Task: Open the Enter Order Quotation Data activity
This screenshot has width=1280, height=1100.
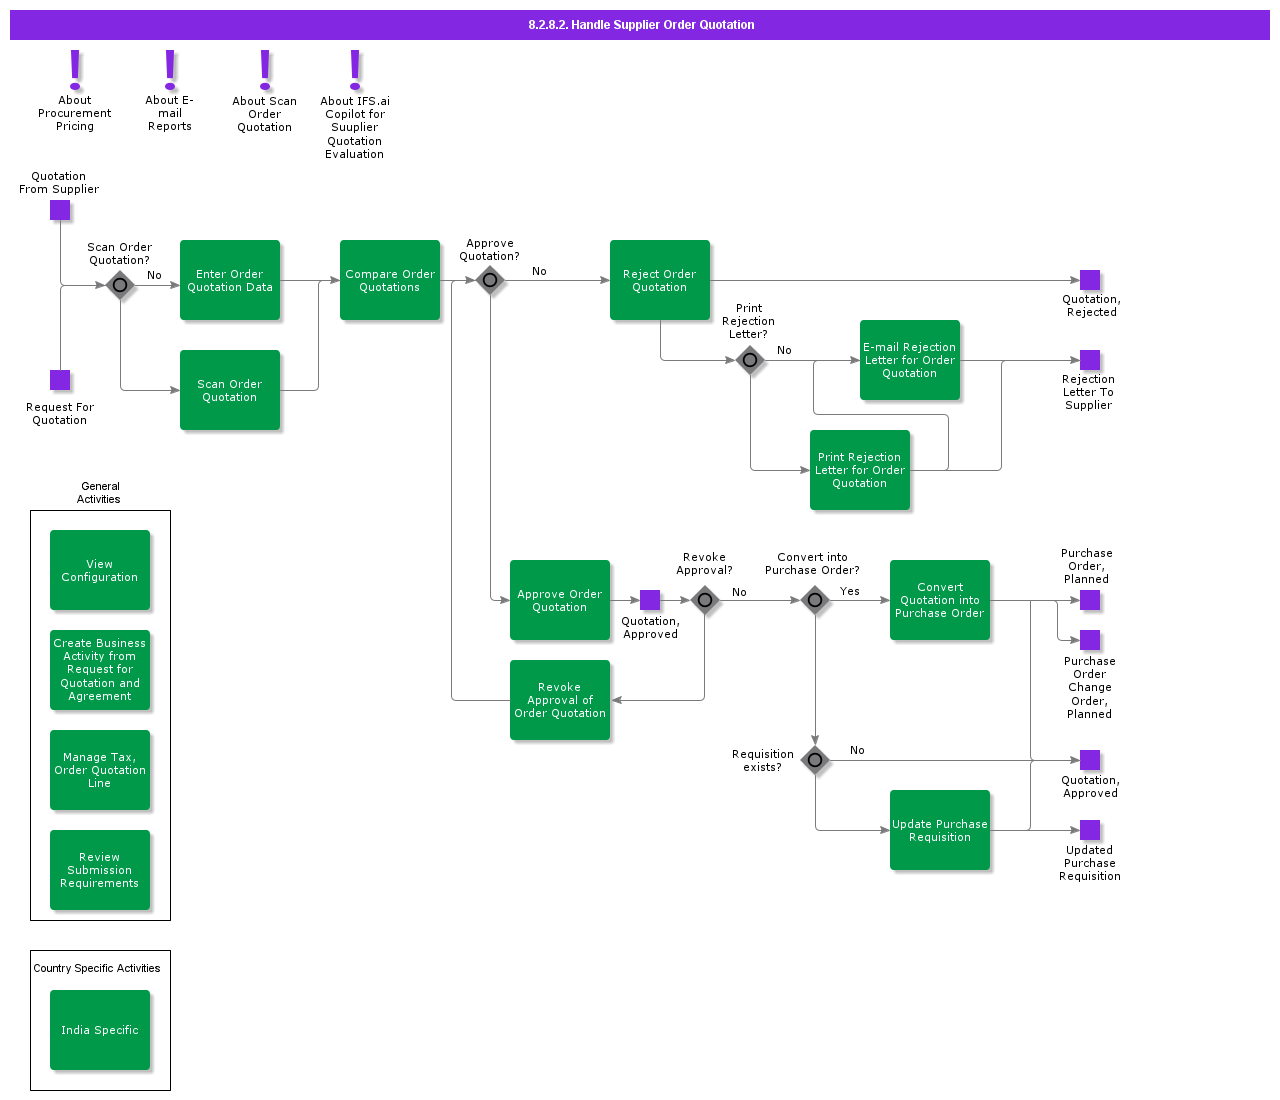Action: (230, 280)
